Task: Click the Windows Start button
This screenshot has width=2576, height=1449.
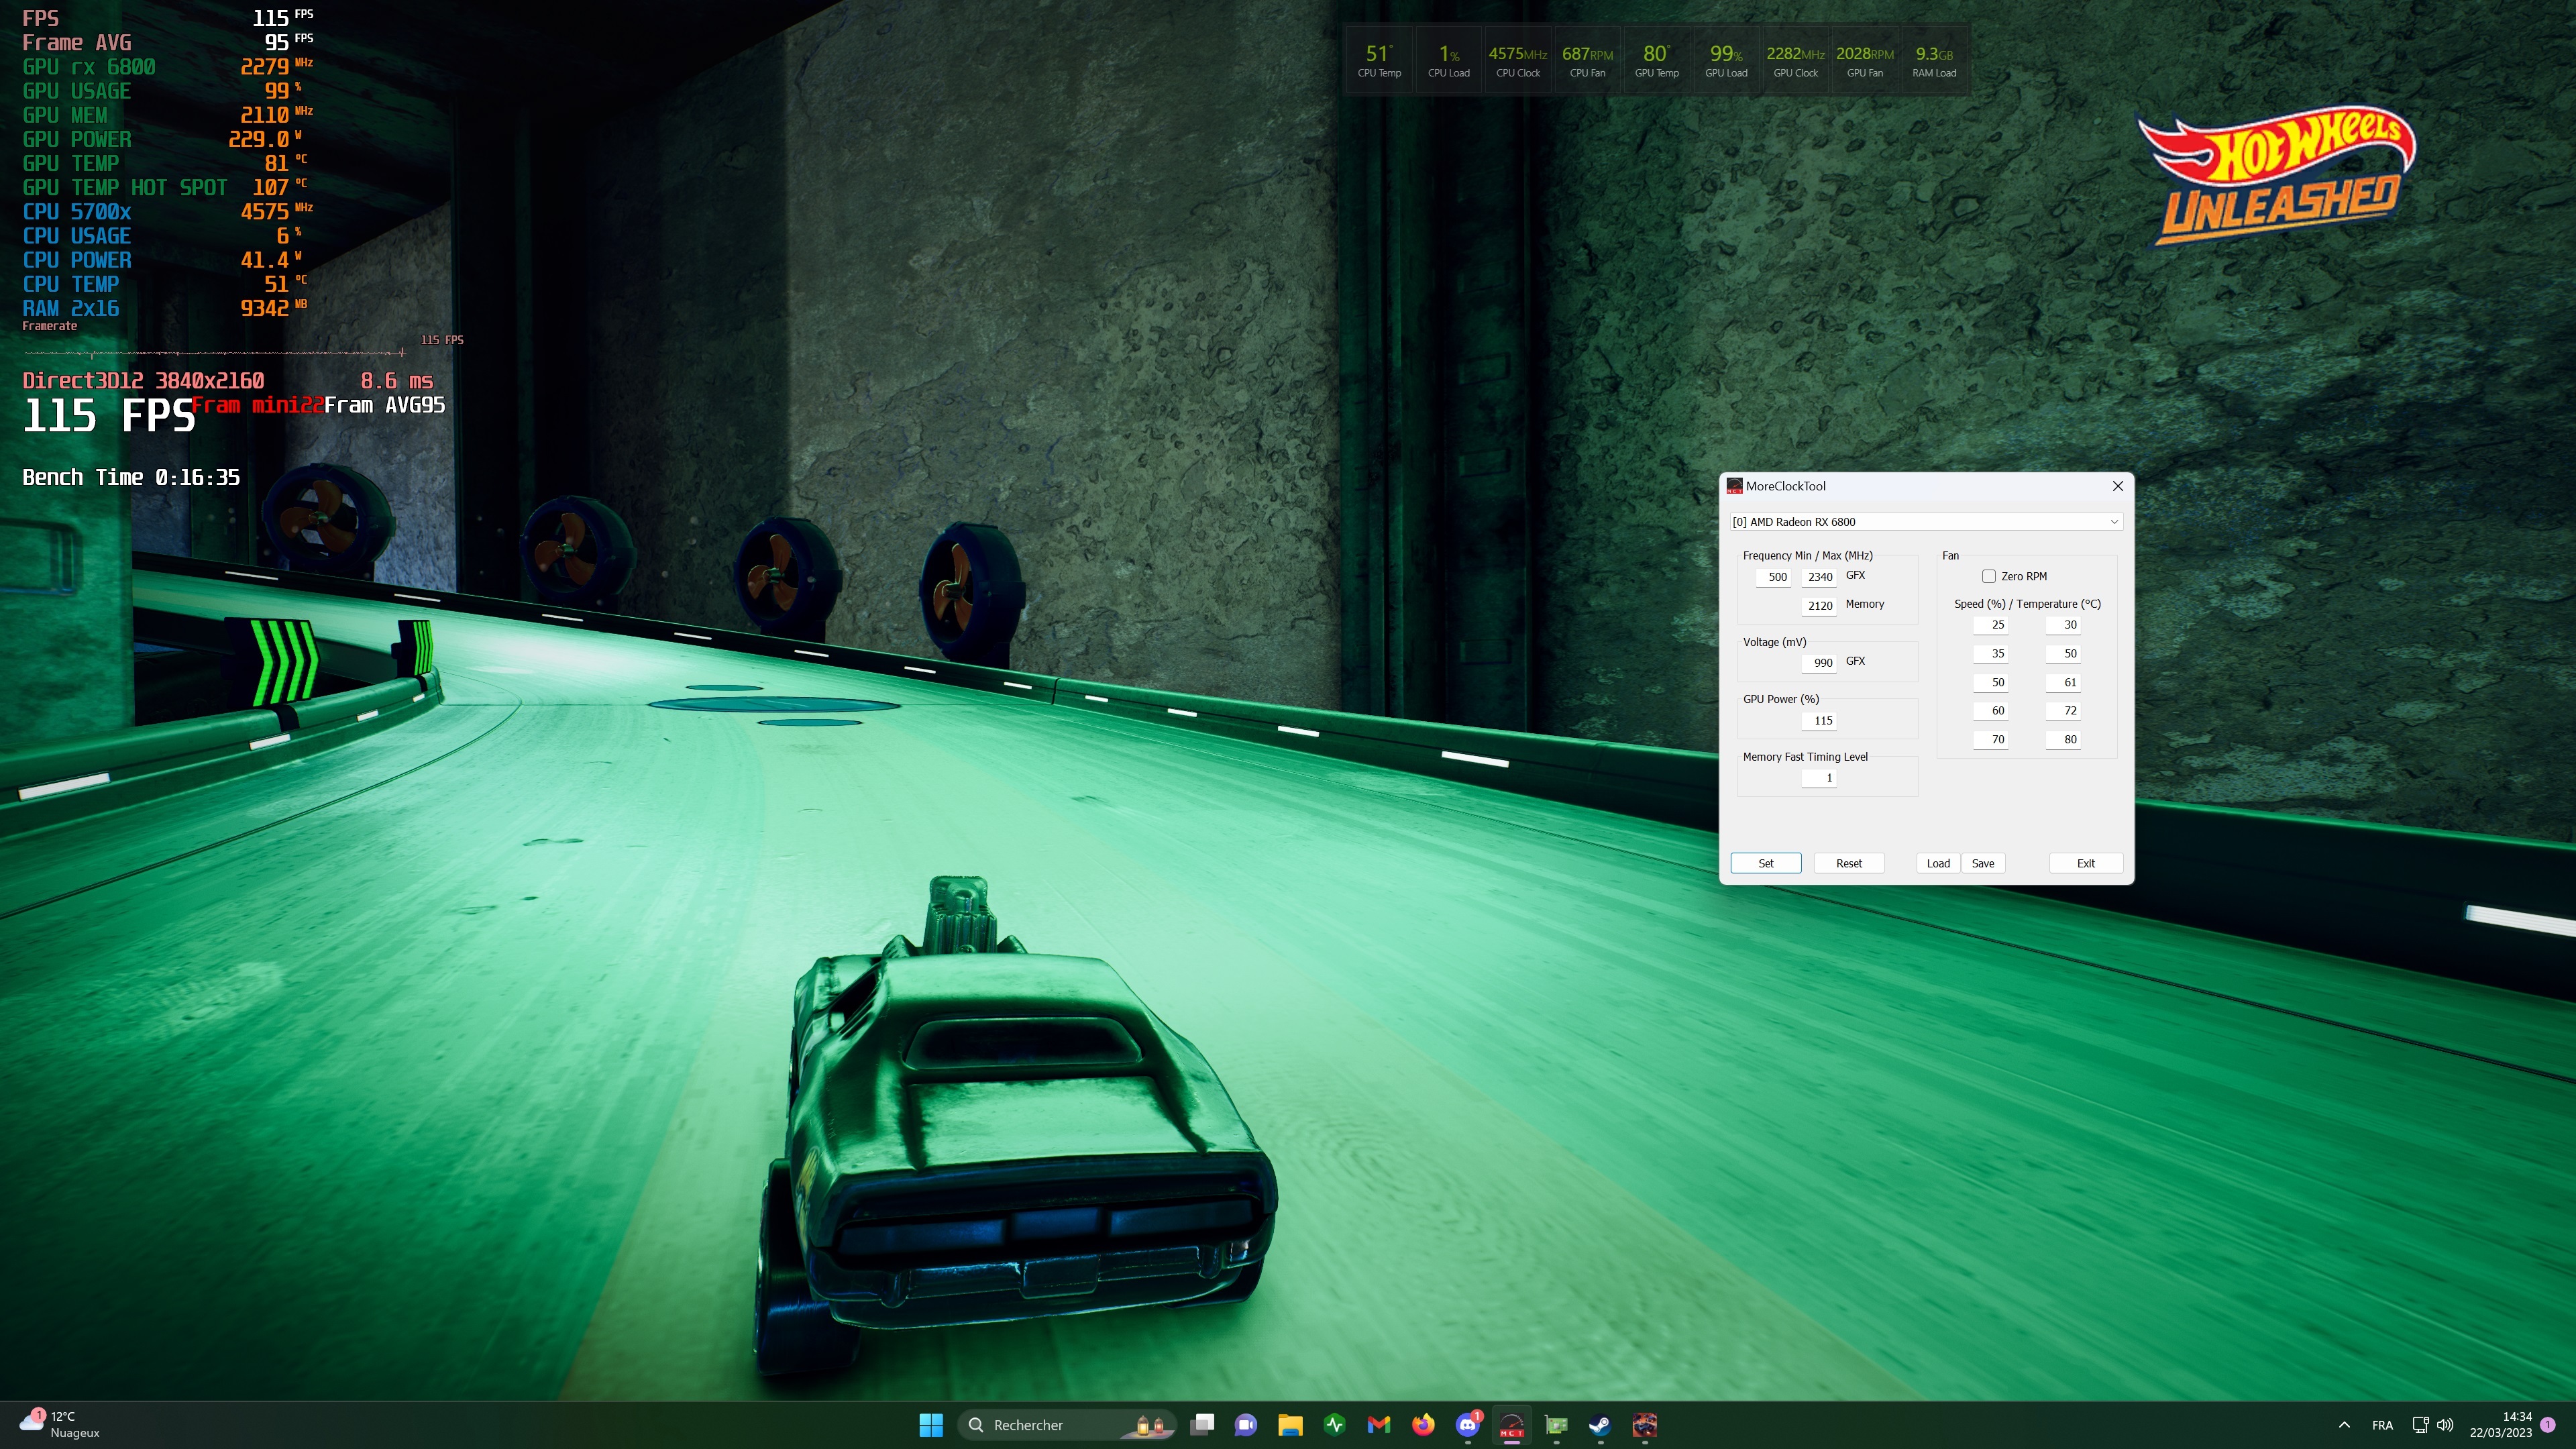Action: 931,1425
